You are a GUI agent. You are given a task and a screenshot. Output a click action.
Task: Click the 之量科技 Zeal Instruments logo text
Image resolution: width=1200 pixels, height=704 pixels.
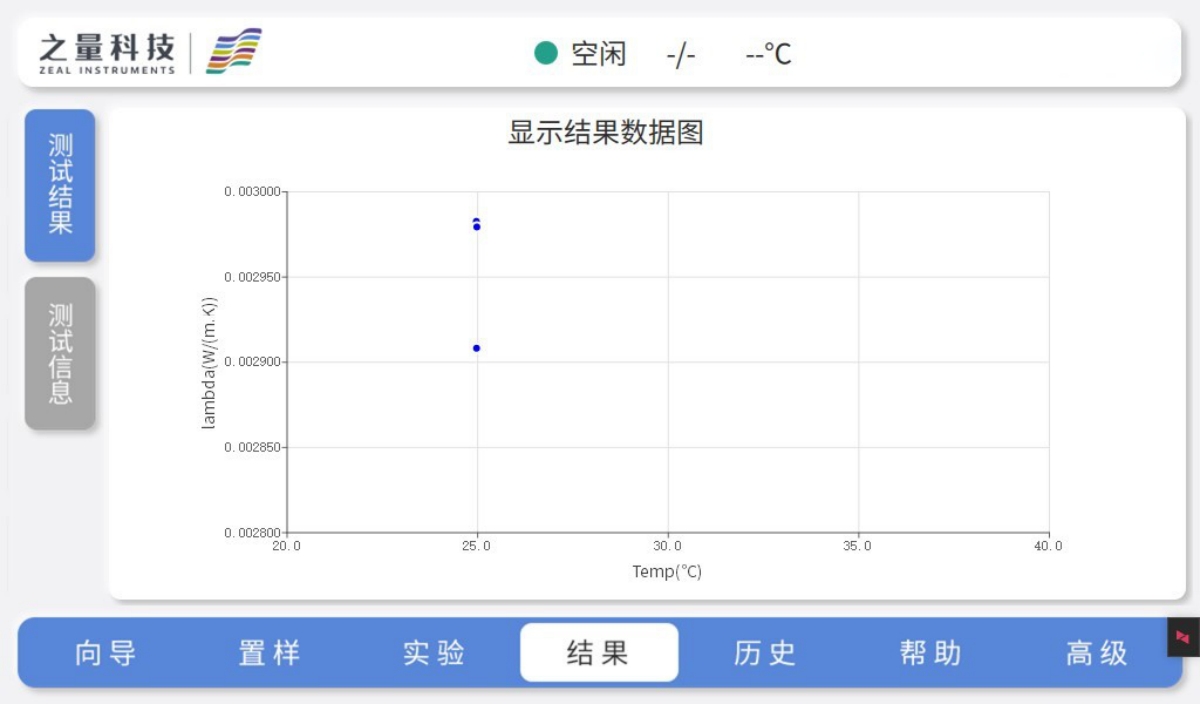click(x=107, y=52)
